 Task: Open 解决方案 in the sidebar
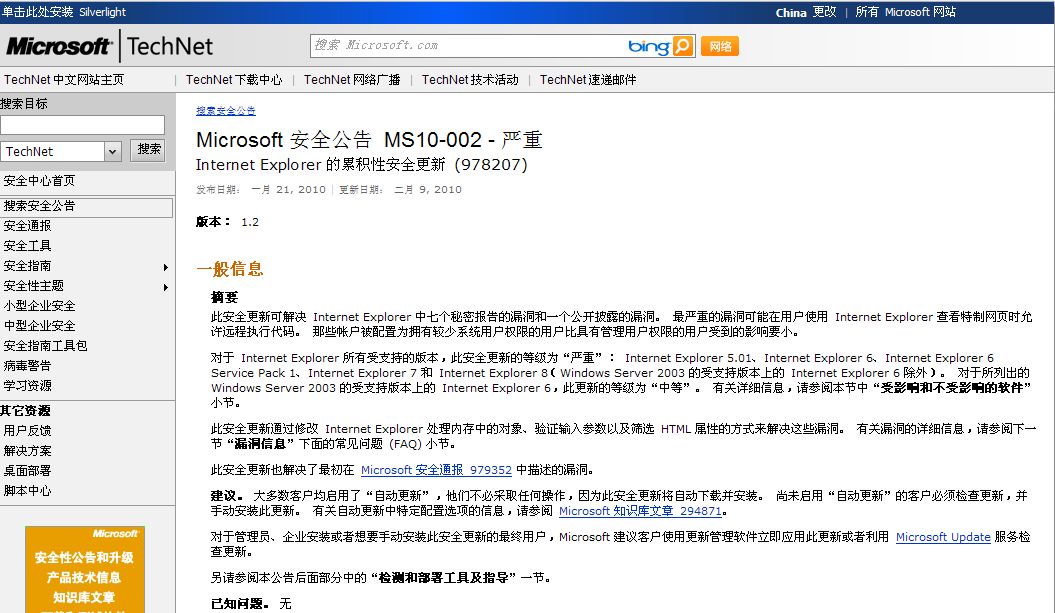pyautogui.click(x=27, y=451)
